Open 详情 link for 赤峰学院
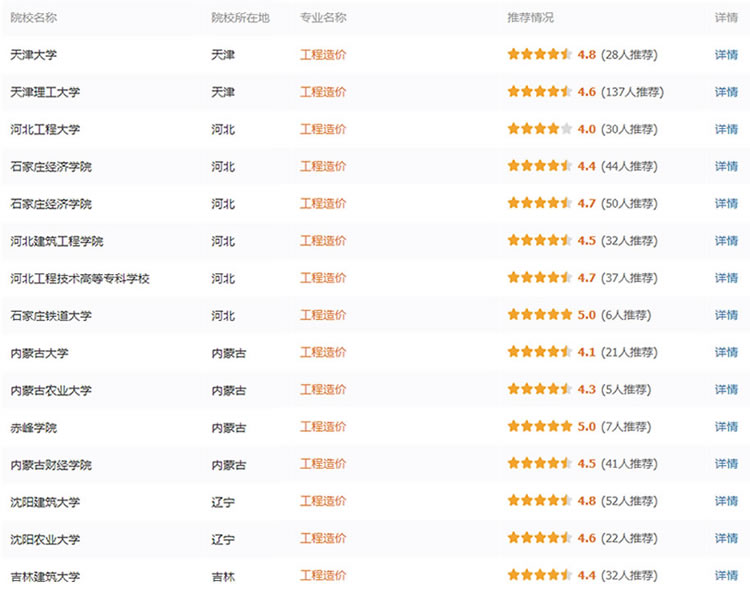This screenshot has width=750, height=591. 726,427
